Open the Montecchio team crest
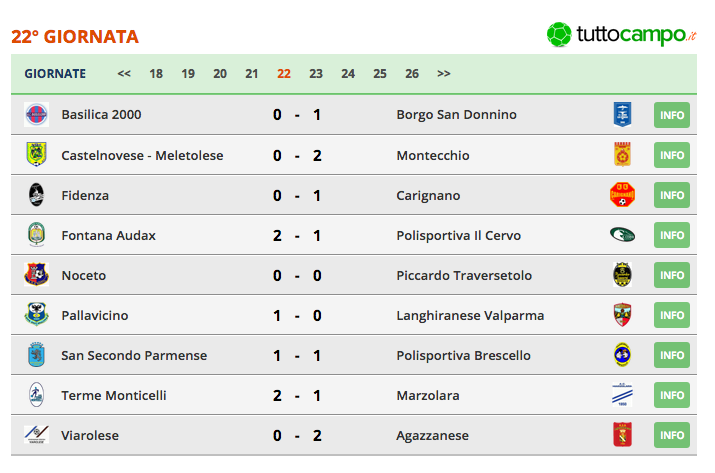The width and height of the screenshot is (715, 473). (x=622, y=155)
